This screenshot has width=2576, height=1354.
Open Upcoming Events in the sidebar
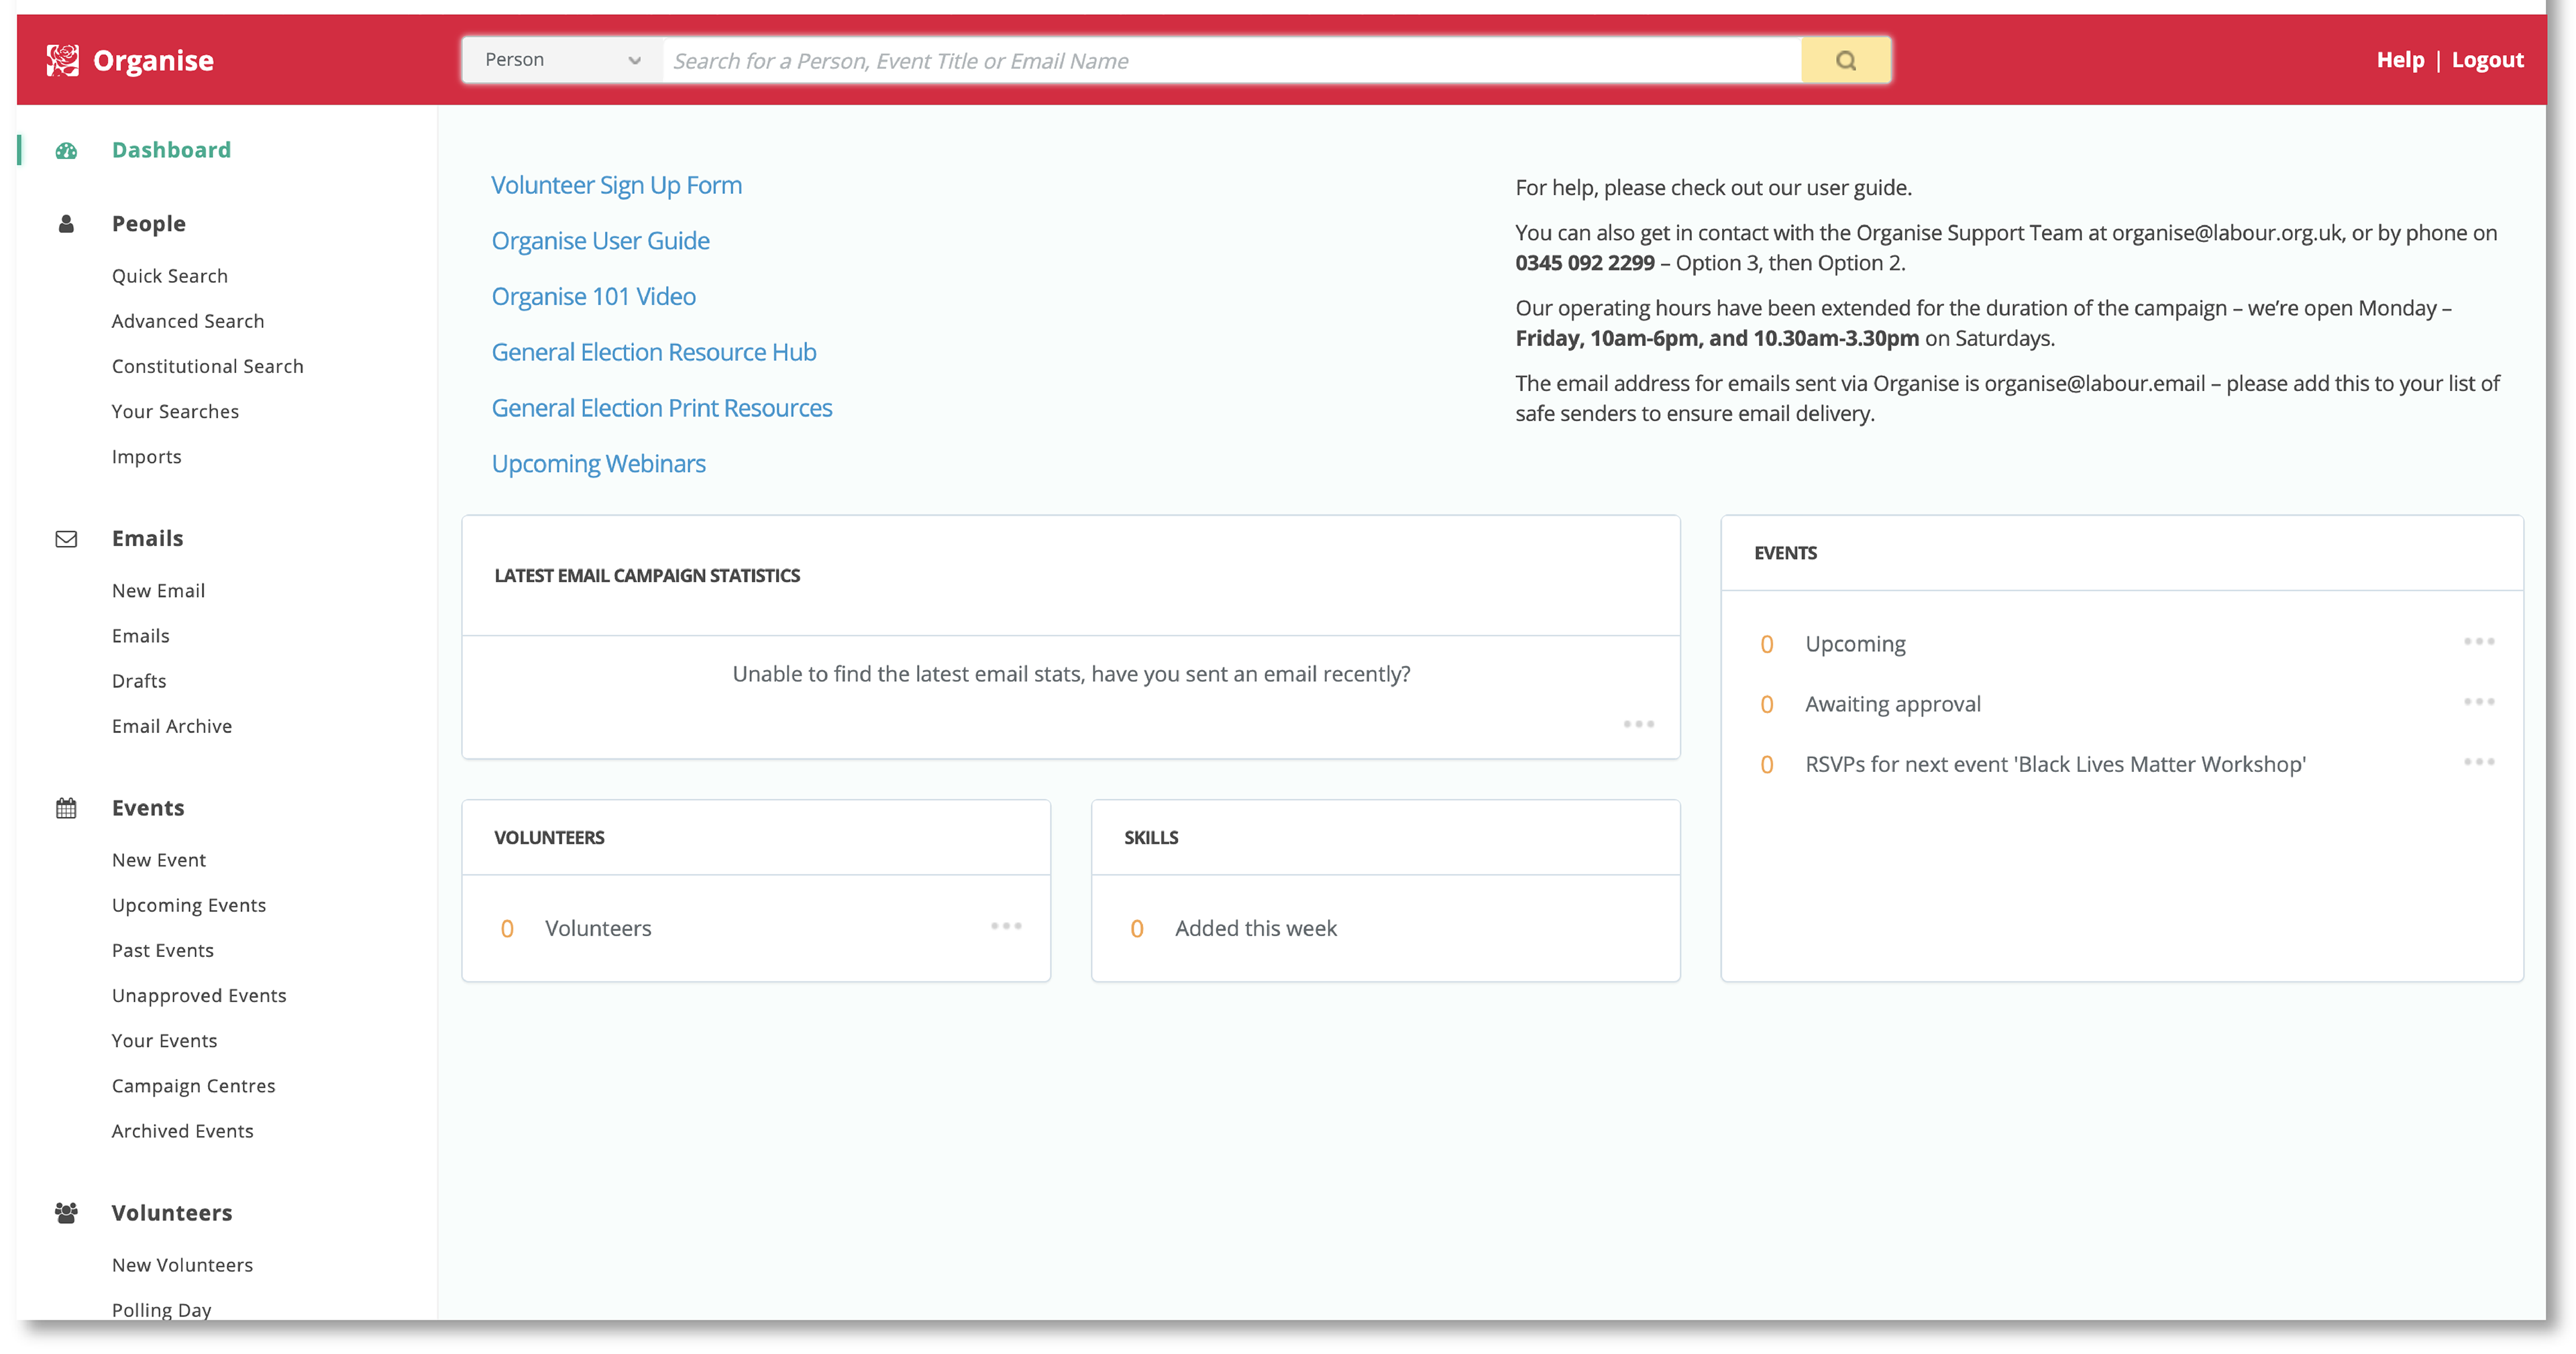click(x=189, y=905)
